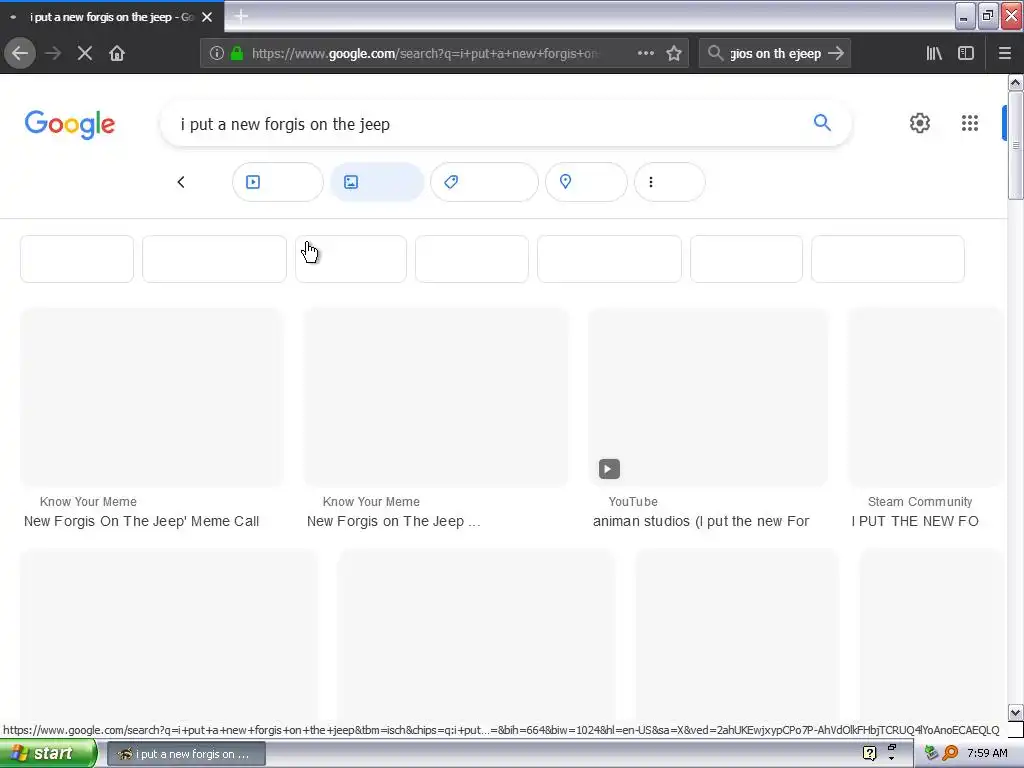Click the Firefox URL address field
The width and height of the screenshot is (1024, 768).
pos(424,54)
